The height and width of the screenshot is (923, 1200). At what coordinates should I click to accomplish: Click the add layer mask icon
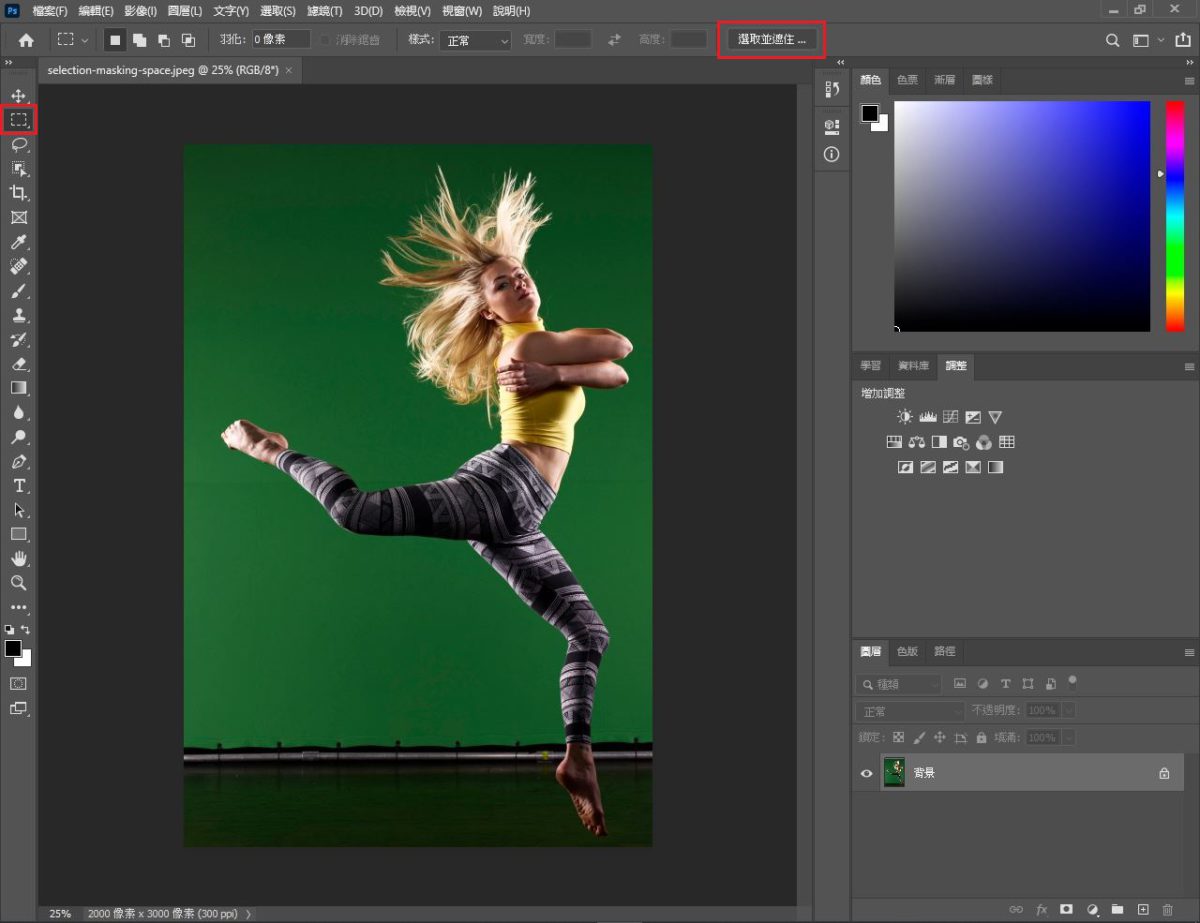coord(1065,909)
